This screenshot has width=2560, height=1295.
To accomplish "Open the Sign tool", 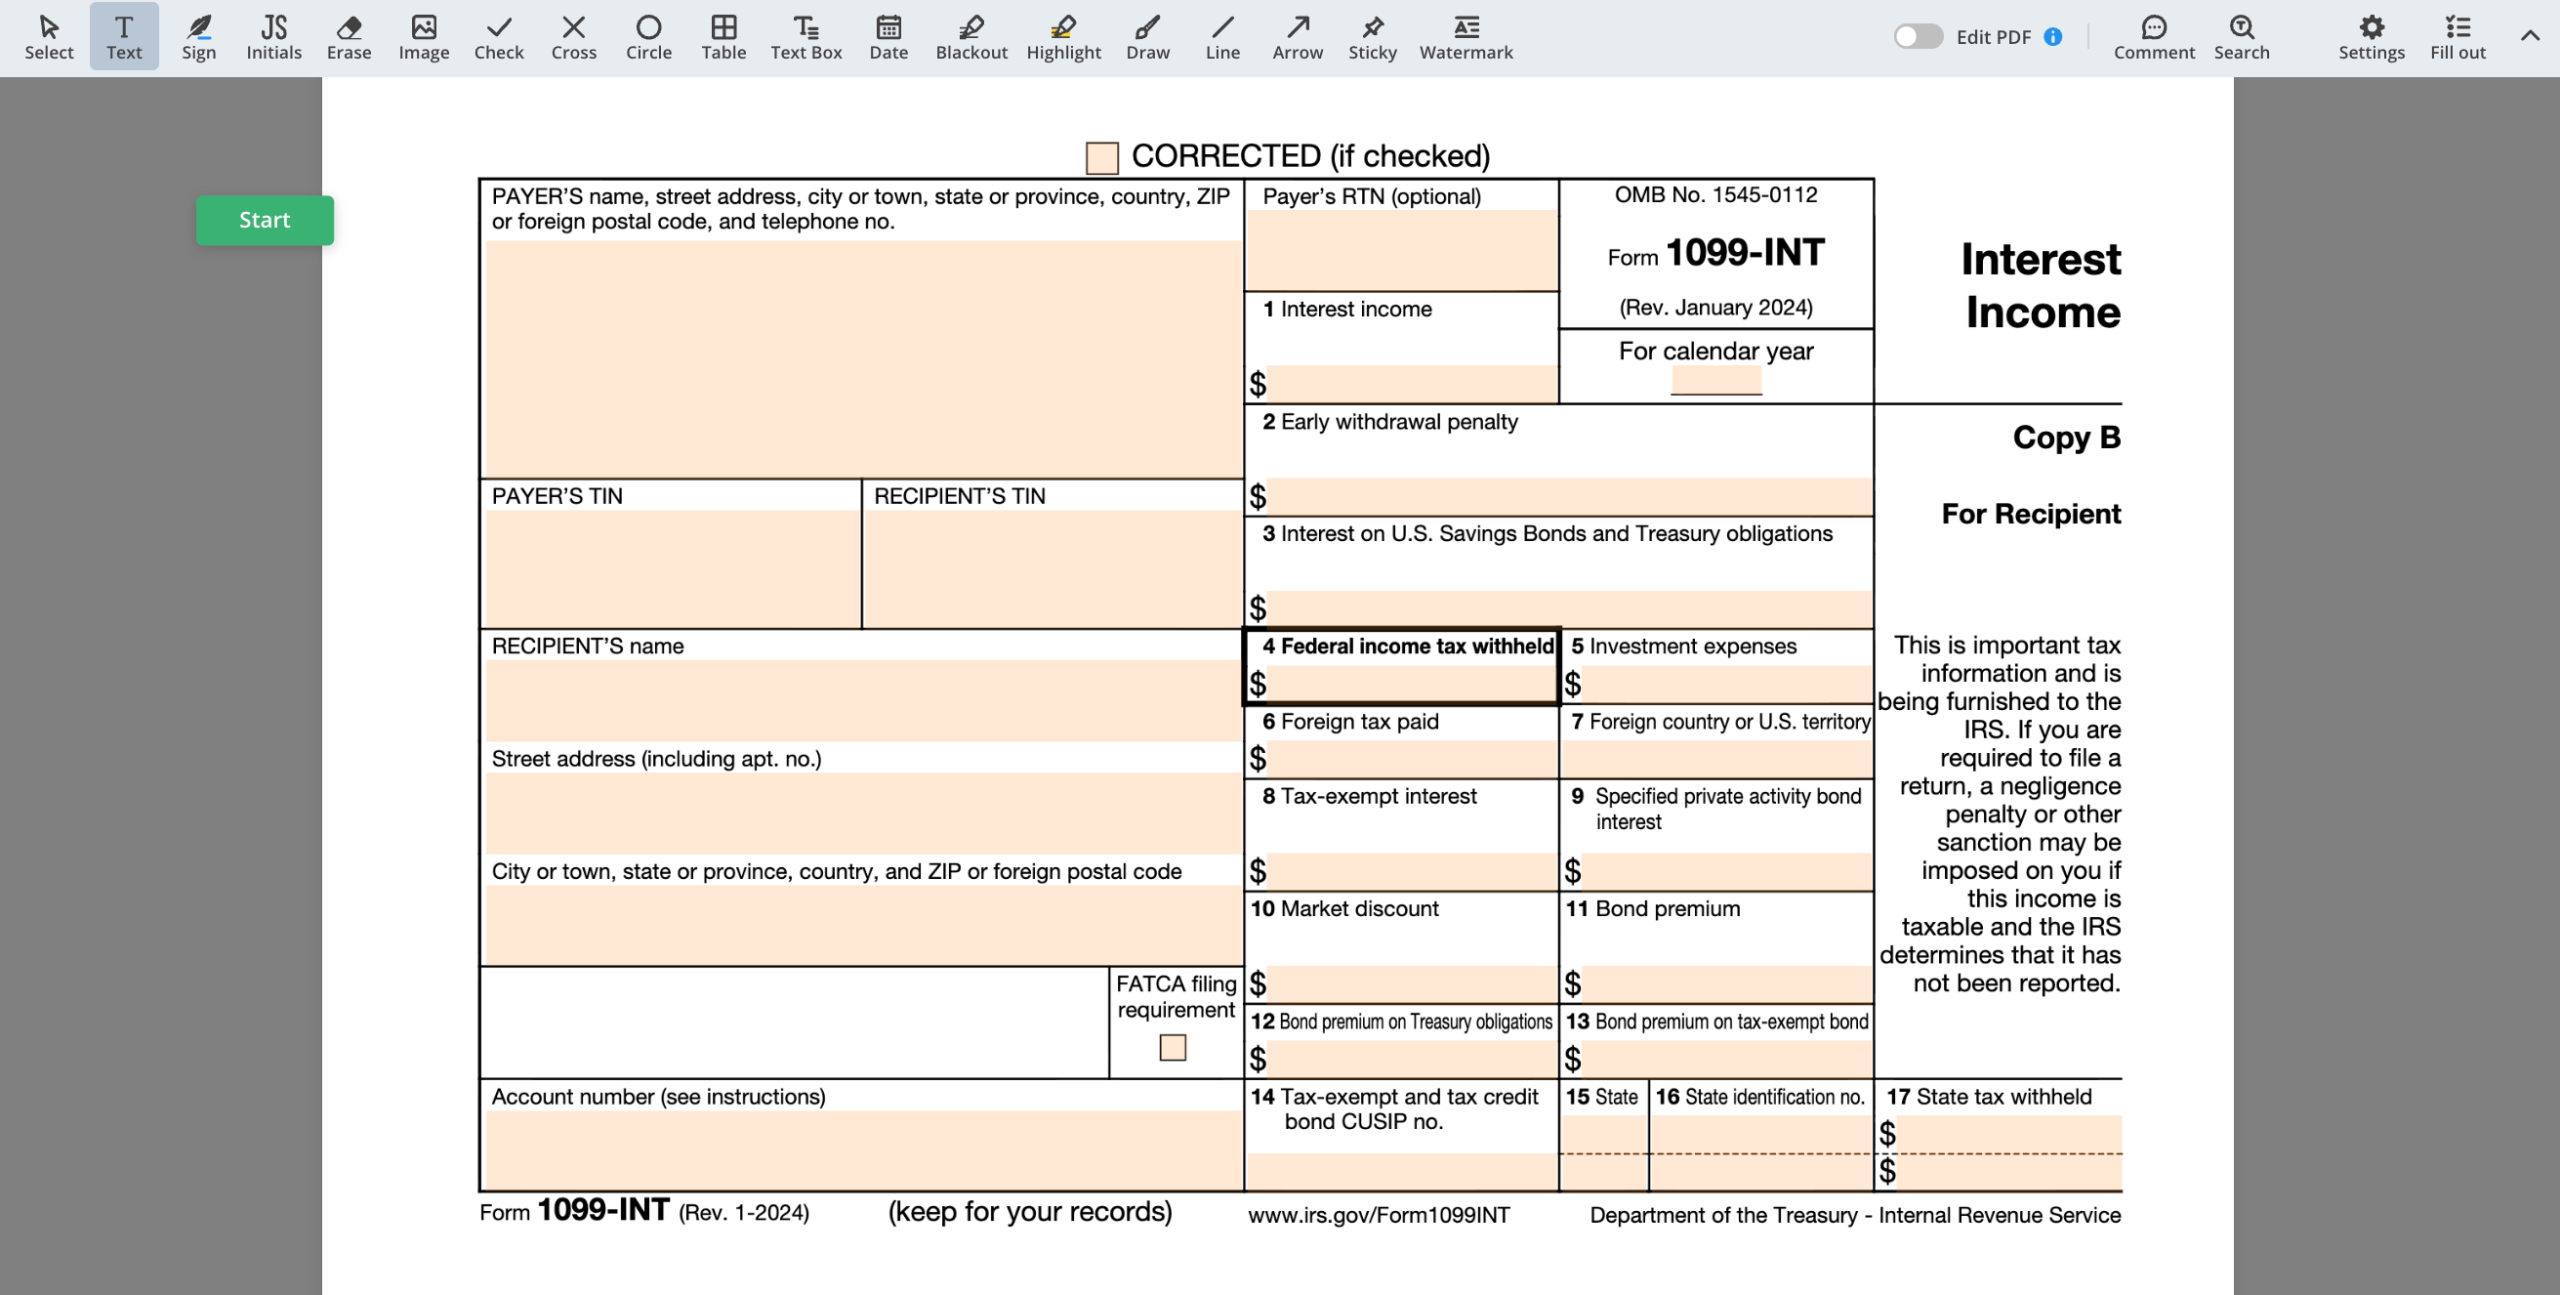I will click(199, 37).
